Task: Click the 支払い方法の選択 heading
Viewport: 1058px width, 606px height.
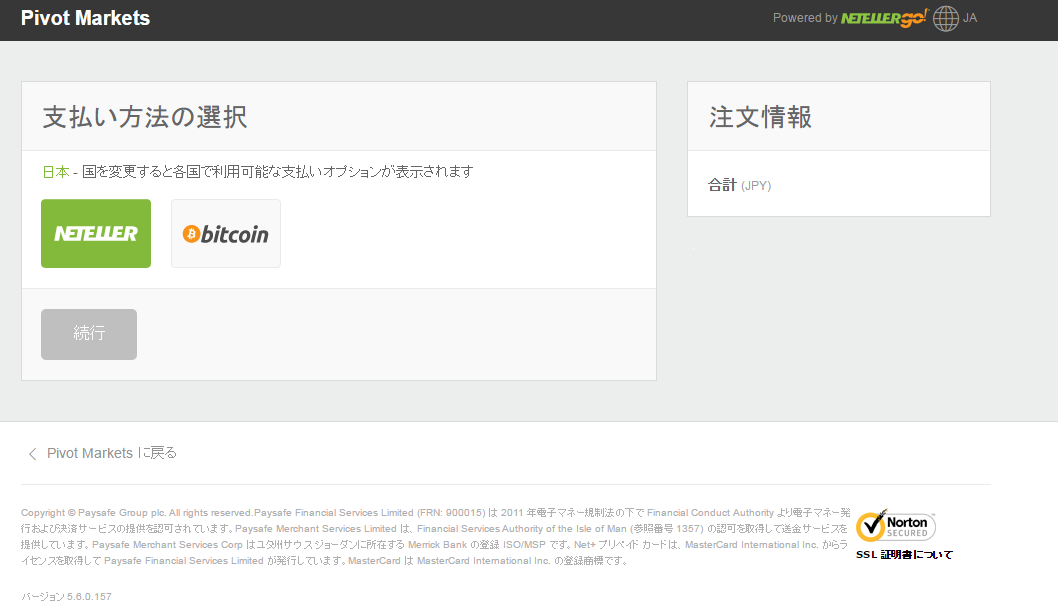Action: pos(144,117)
